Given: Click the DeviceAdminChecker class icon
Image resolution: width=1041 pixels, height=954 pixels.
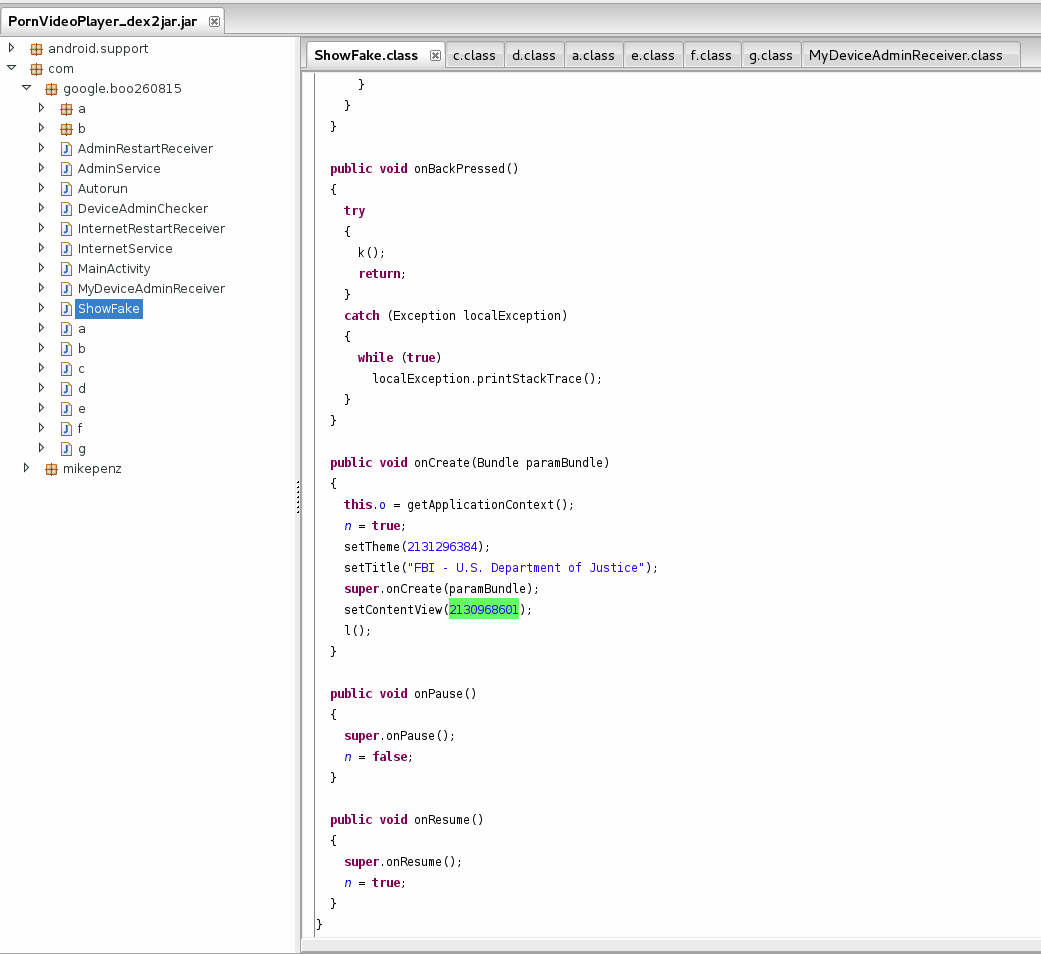Looking at the screenshot, I should coord(66,208).
